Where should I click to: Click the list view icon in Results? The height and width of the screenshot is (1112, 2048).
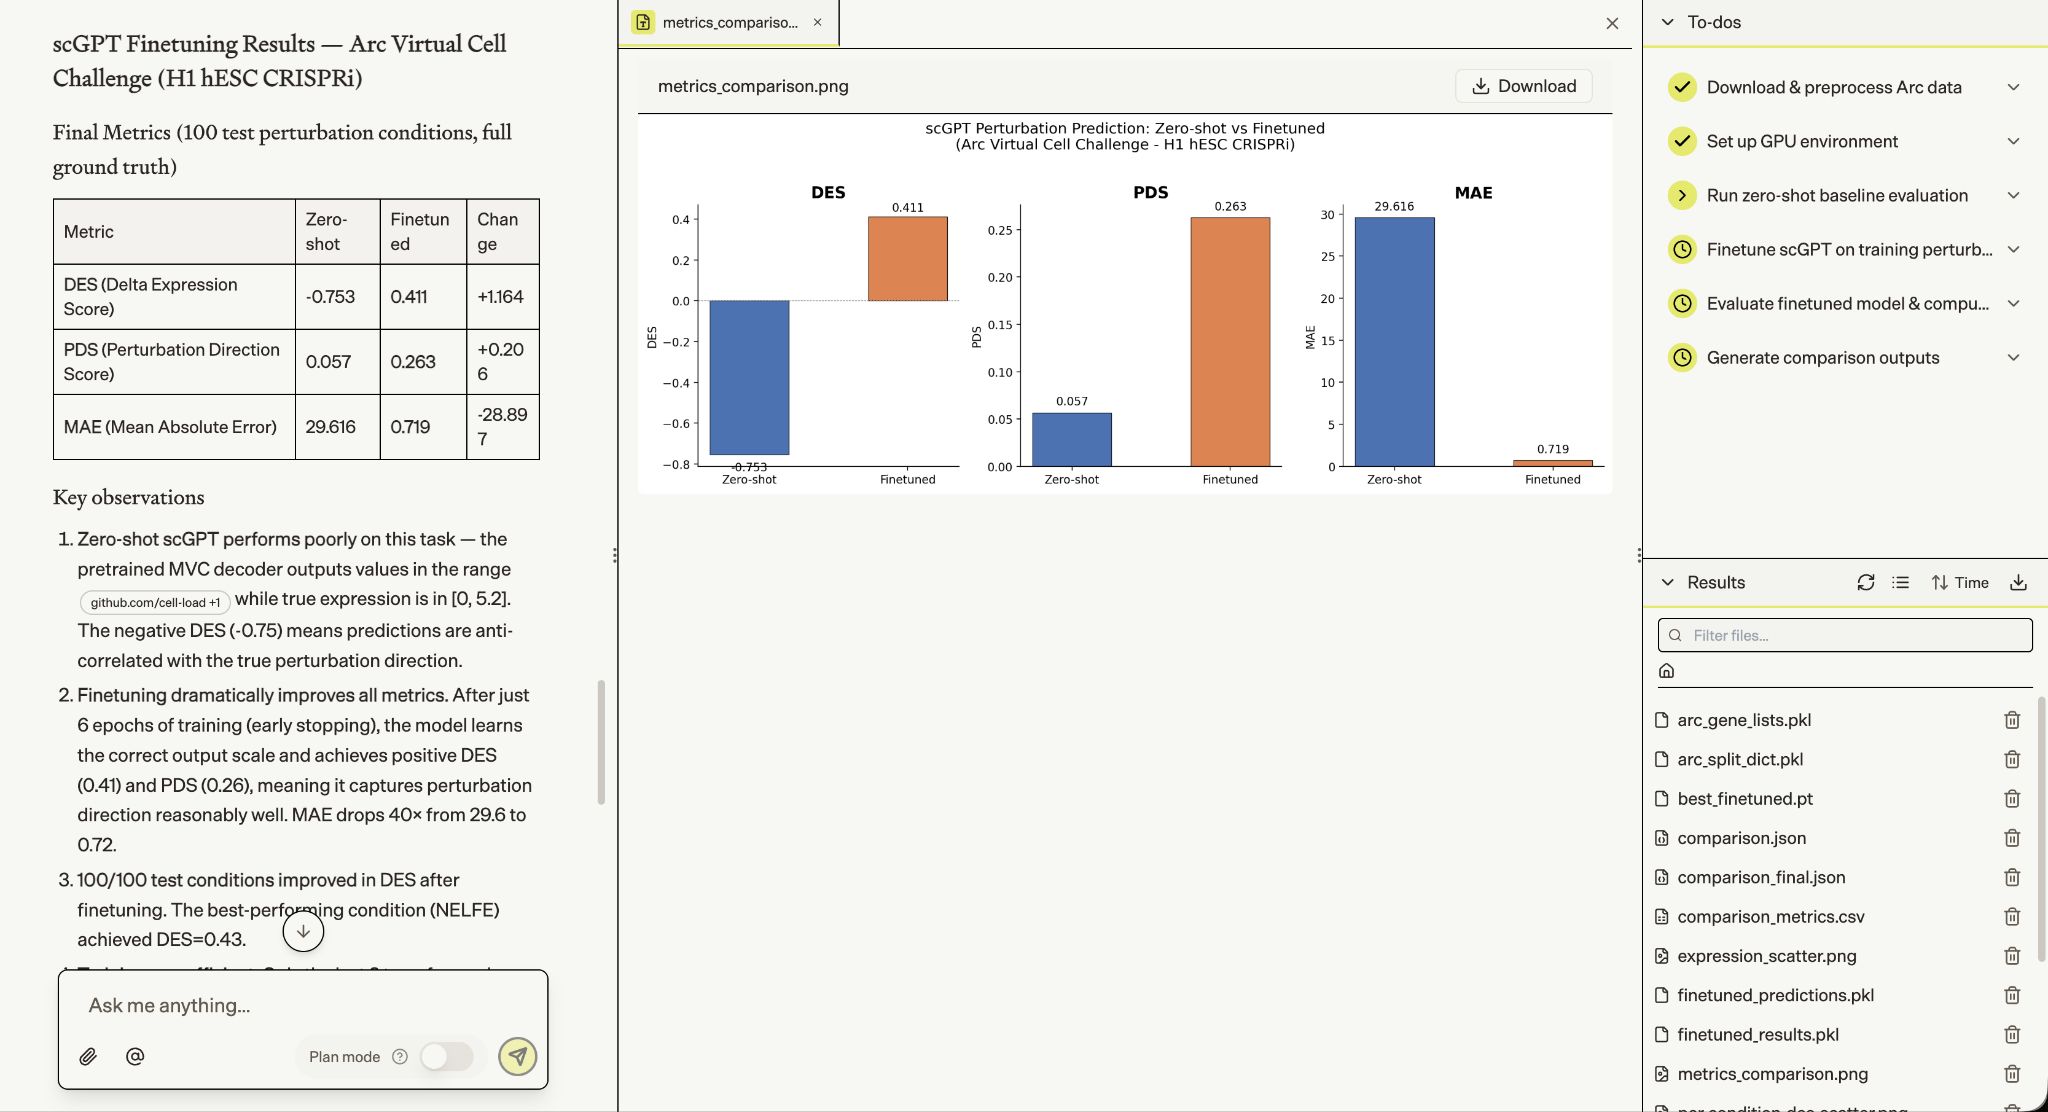(x=1901, y=582)
